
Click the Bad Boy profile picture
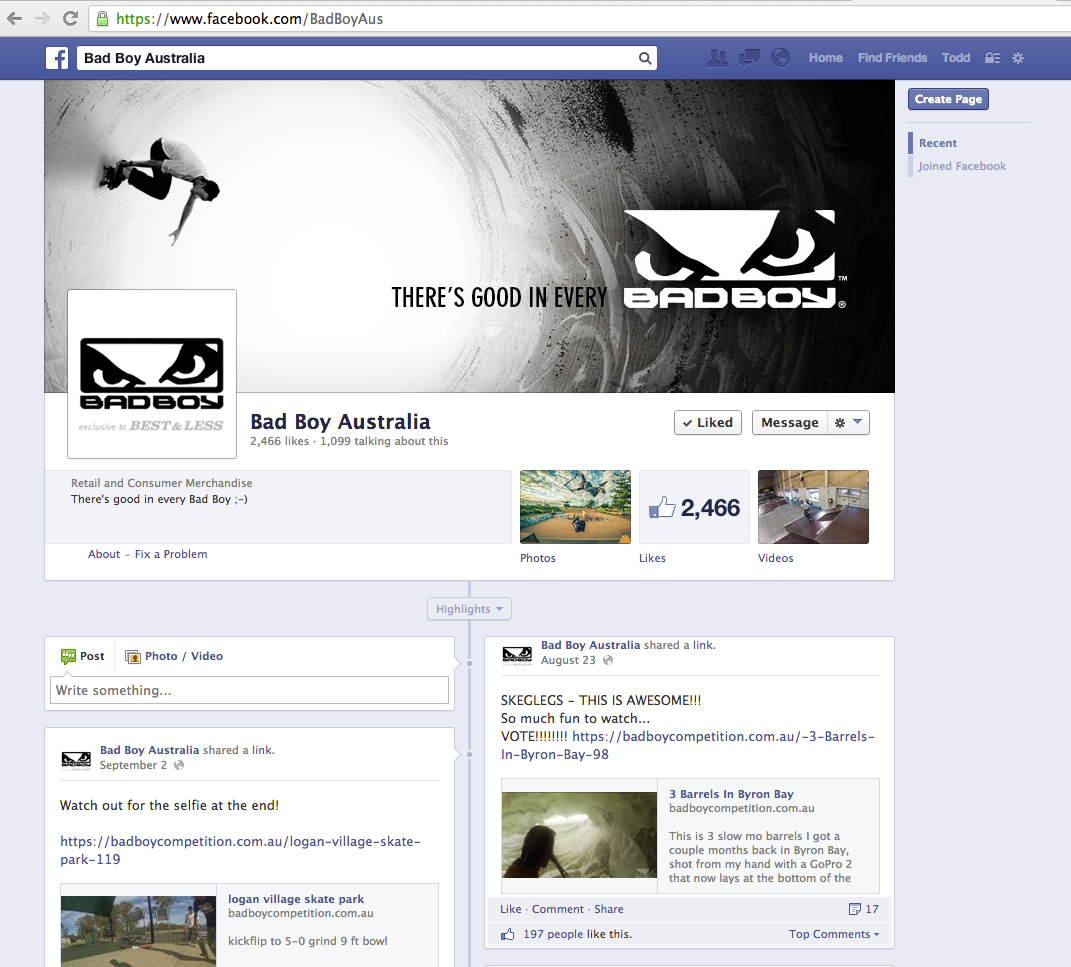[152, 374]
